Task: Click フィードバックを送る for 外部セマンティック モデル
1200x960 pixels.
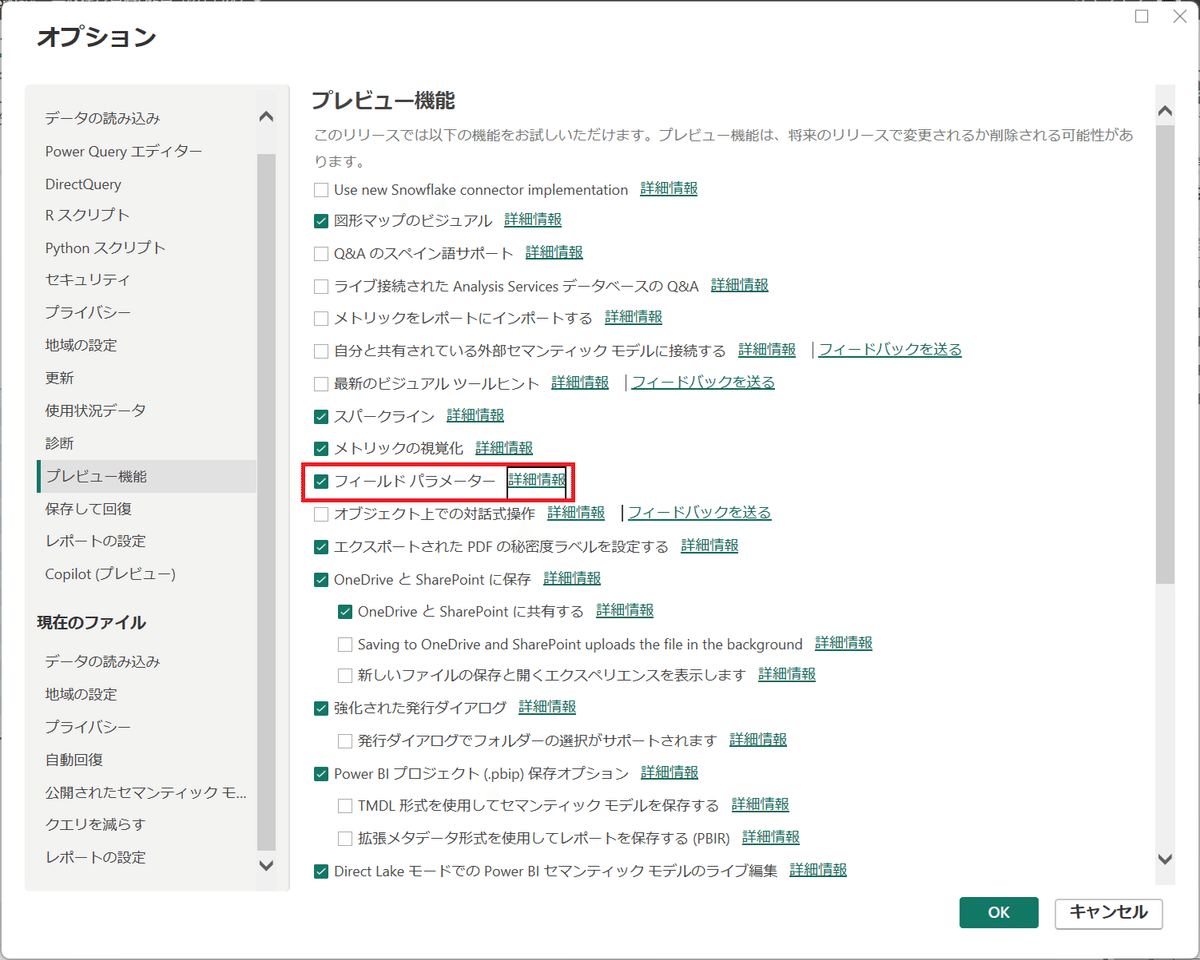Action: [x=890, y=350]
